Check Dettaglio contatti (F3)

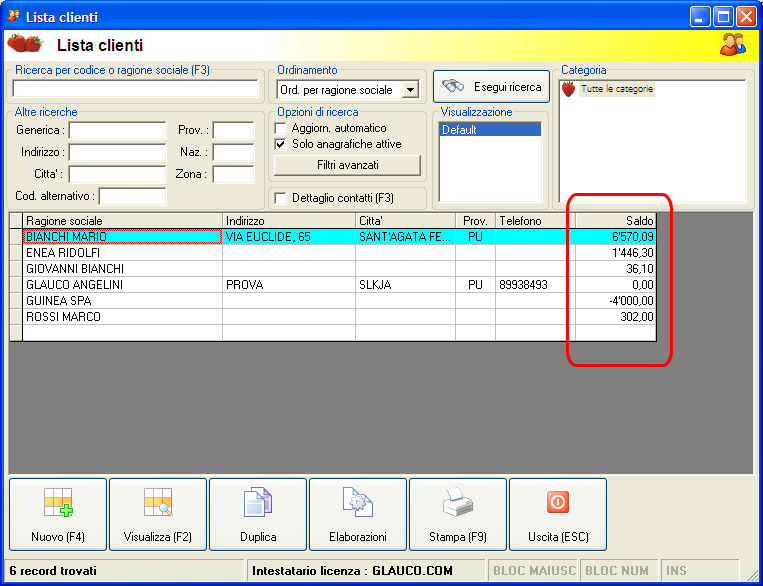point(280,198)
